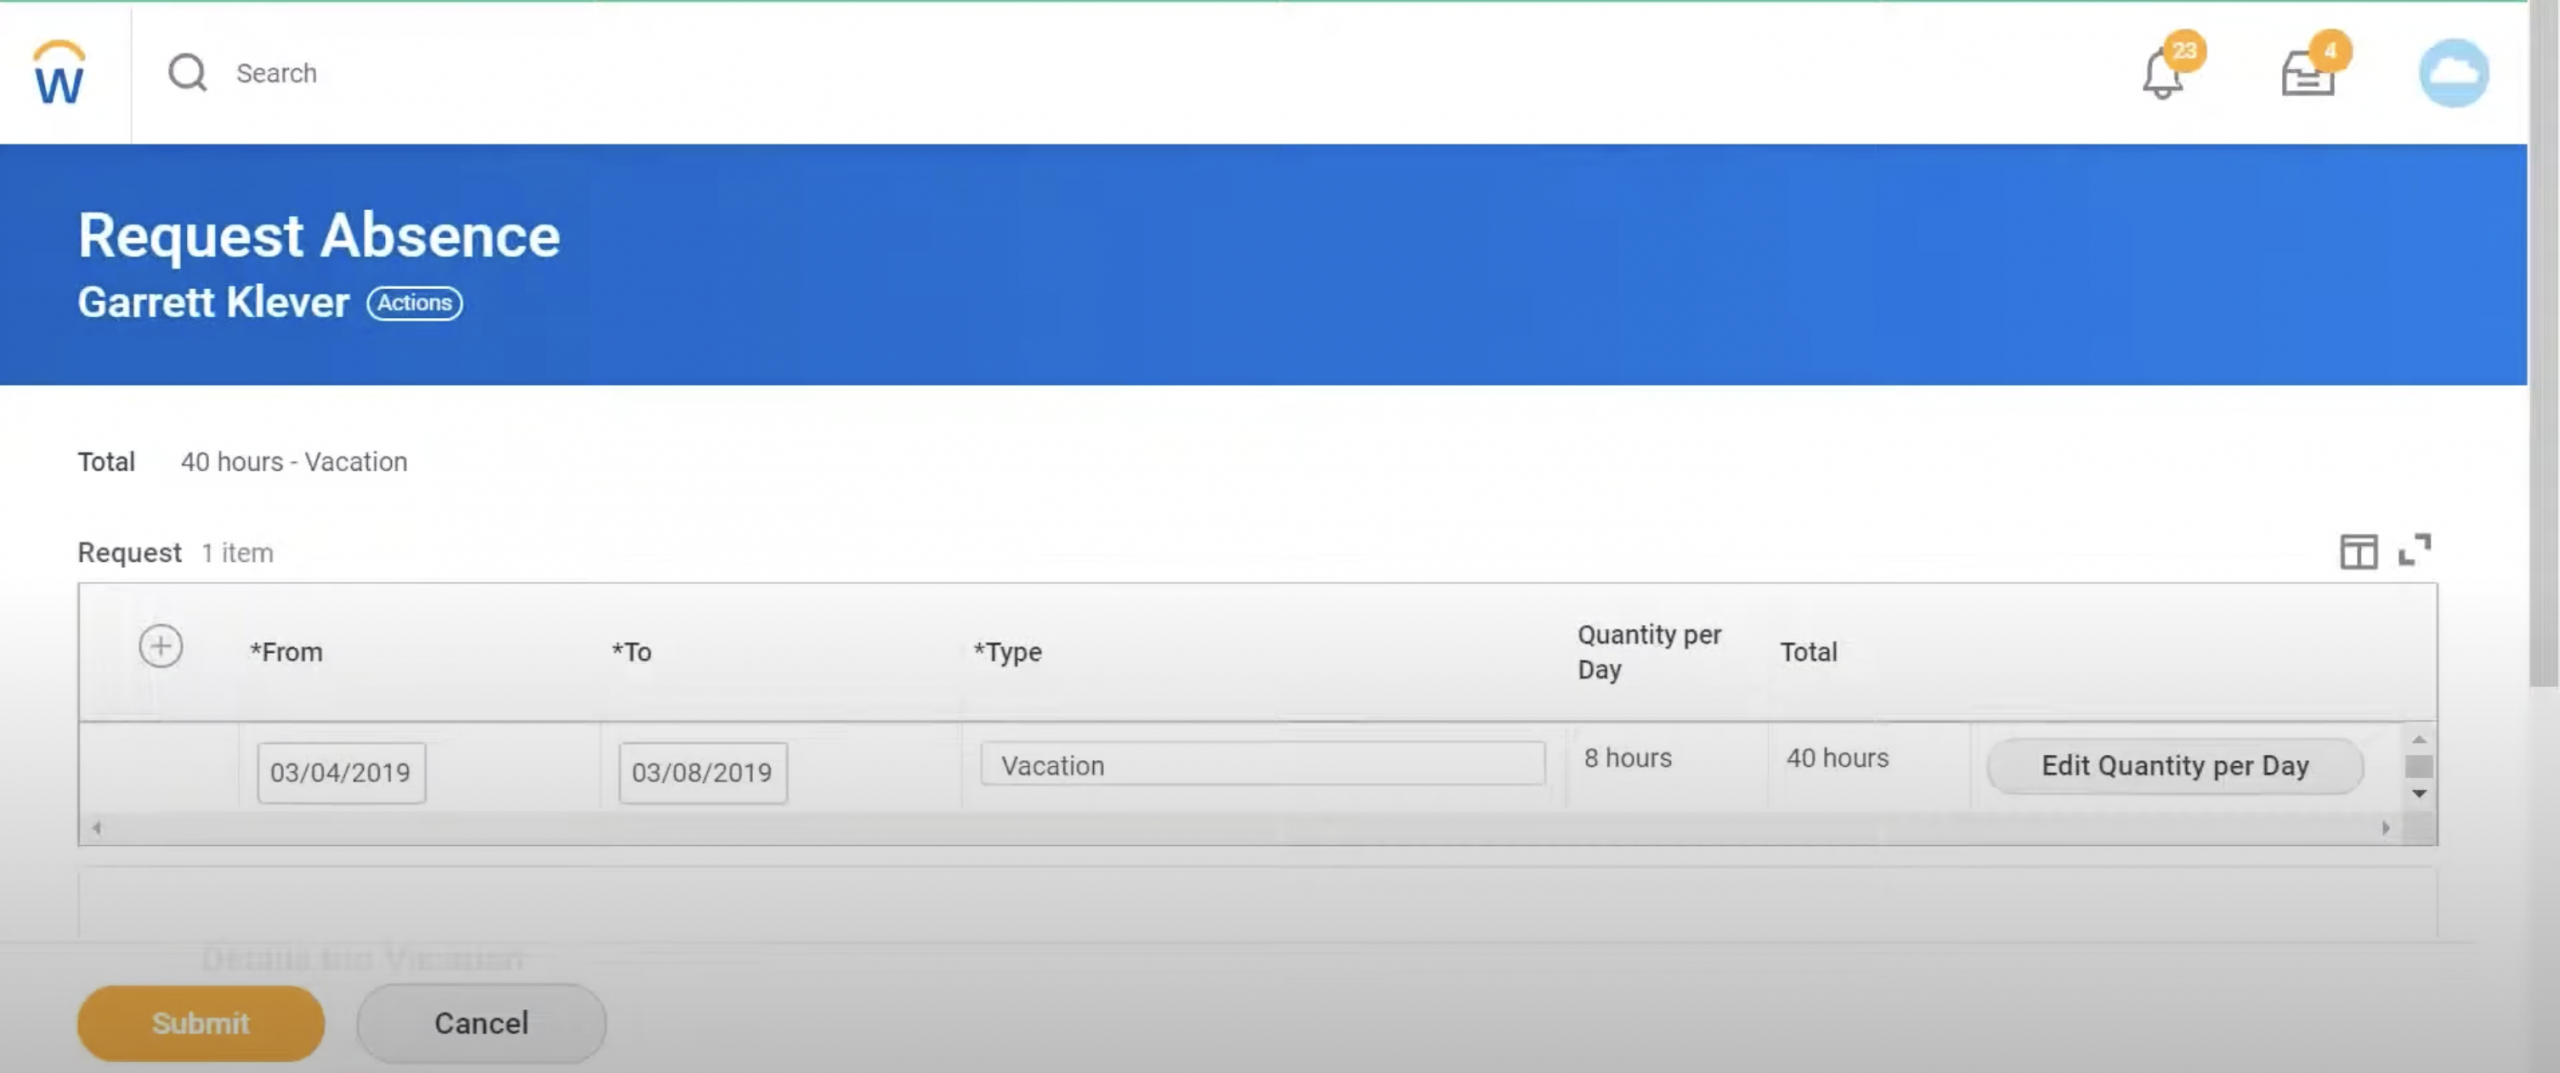
Task: Click the row's scroll up arrow
Action: click(2419, 740)
